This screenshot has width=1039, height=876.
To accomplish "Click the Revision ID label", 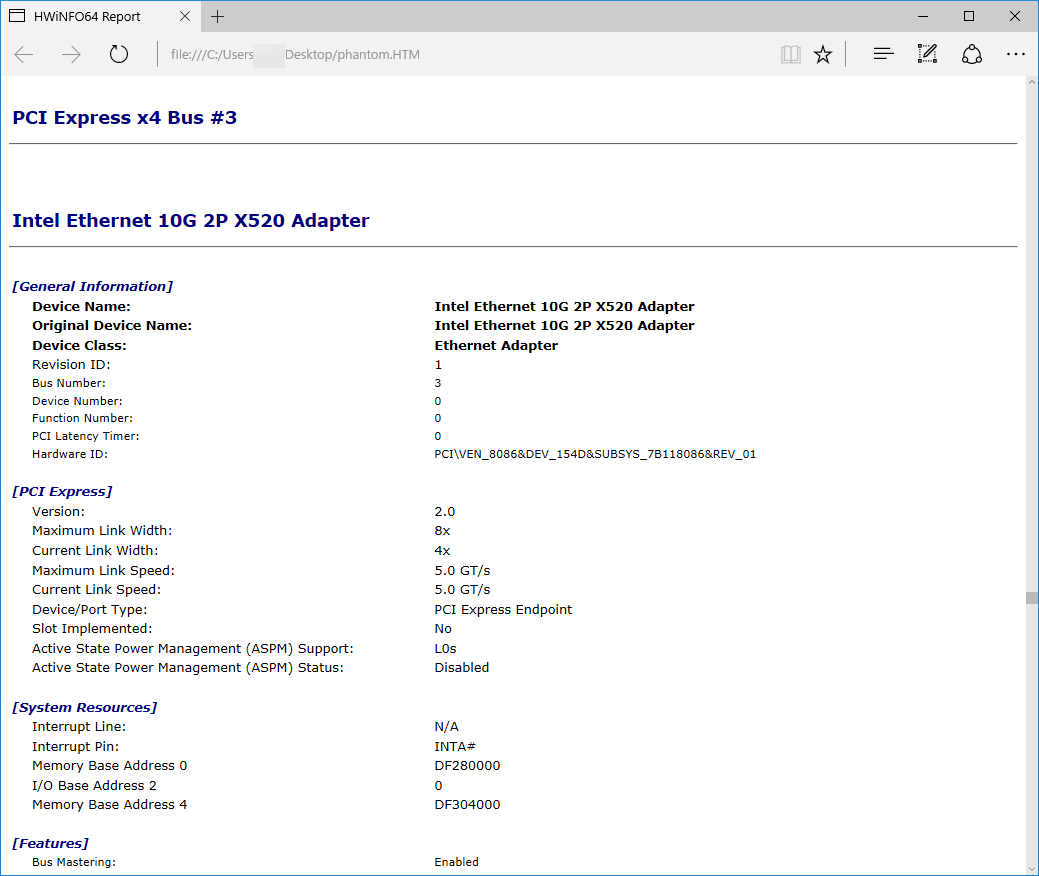I will click(72, 364).
